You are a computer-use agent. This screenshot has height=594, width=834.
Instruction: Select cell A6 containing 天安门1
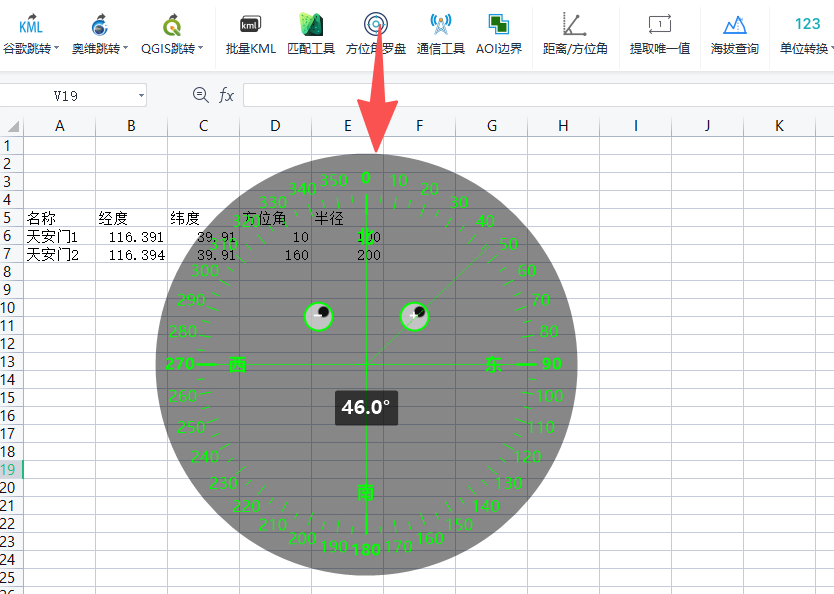point(60,237)
